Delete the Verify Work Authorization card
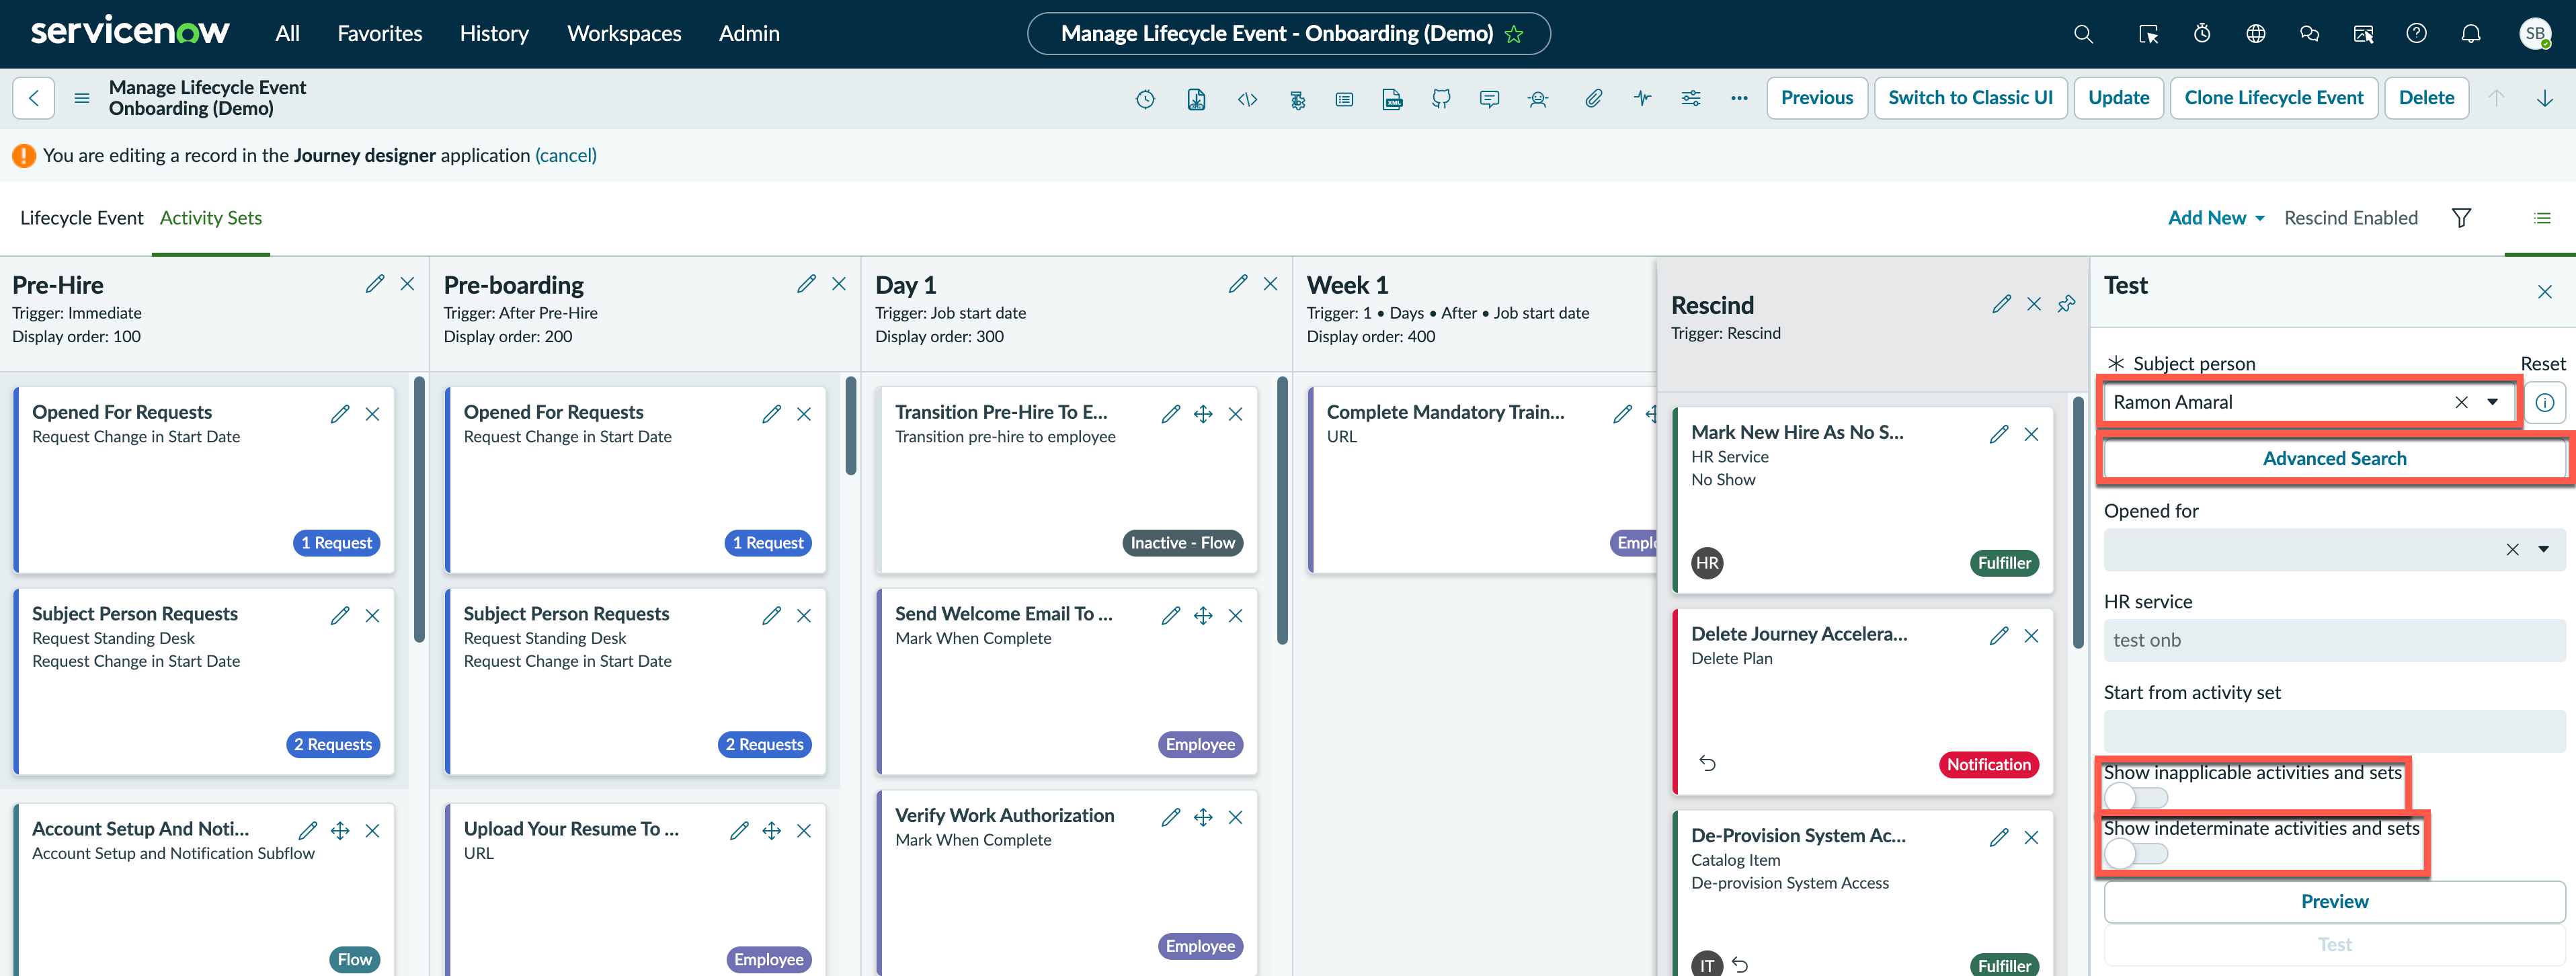The image size is (2576, 976). pos(1236,817)
